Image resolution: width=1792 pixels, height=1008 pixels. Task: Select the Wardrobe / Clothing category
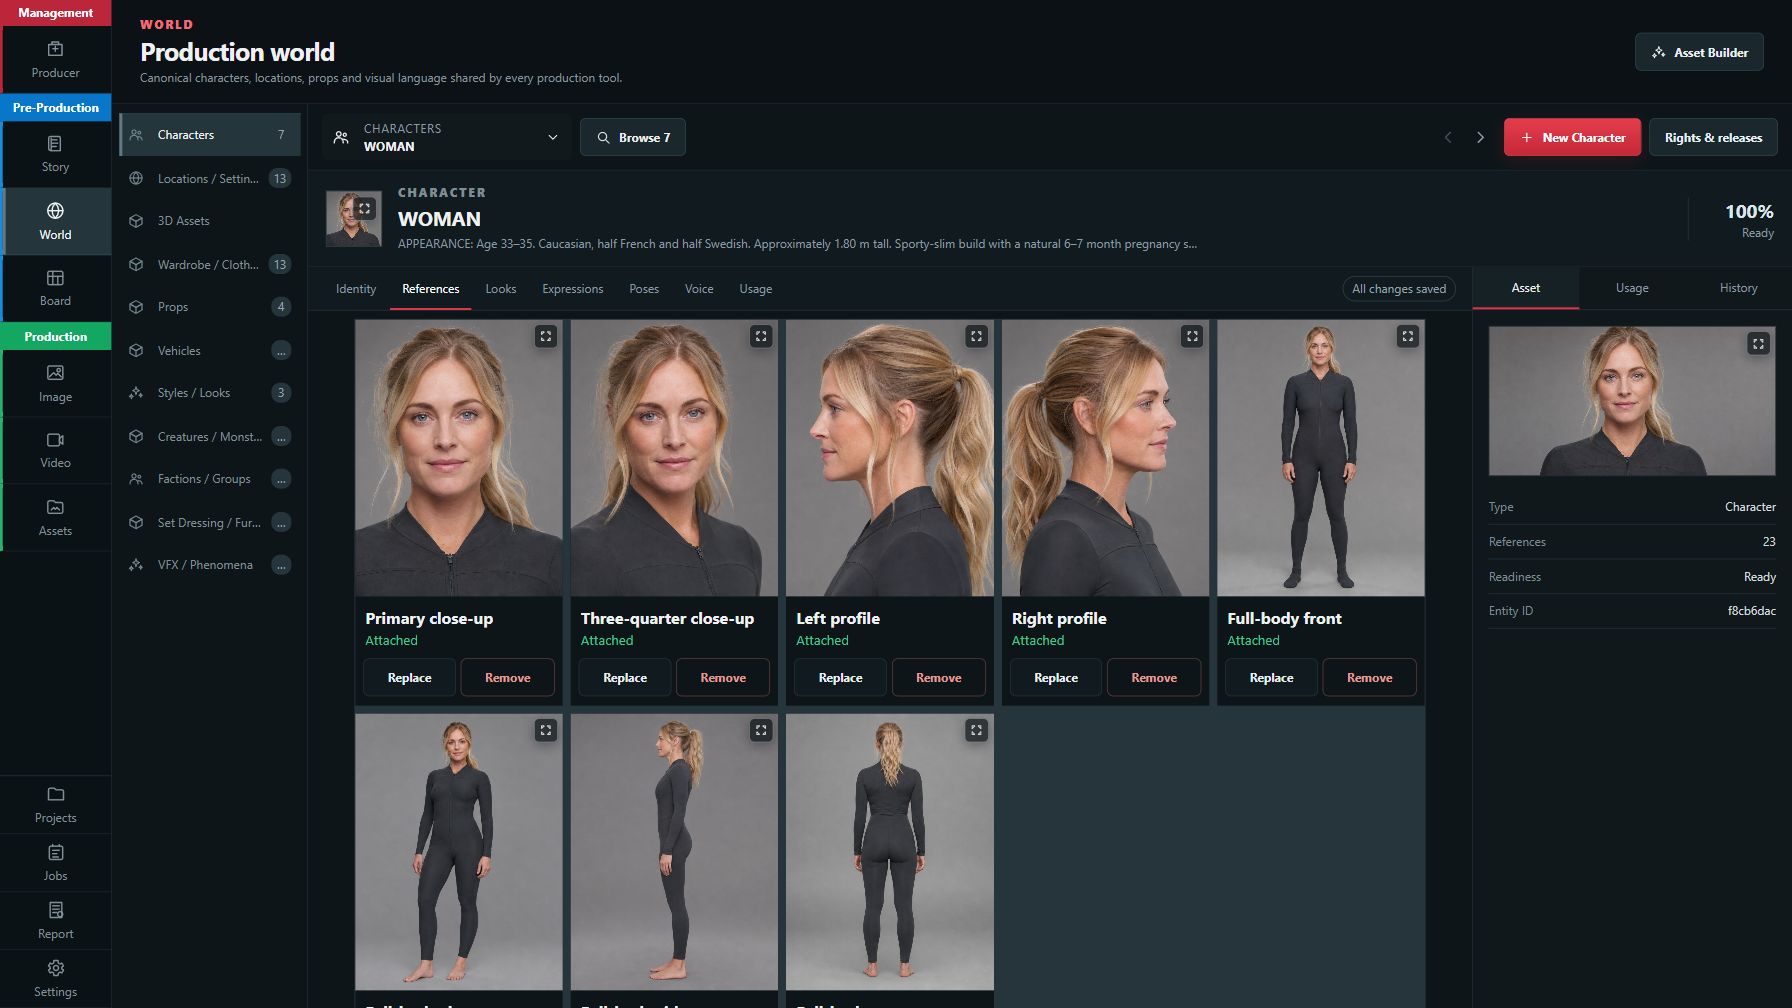click(210, 265)
